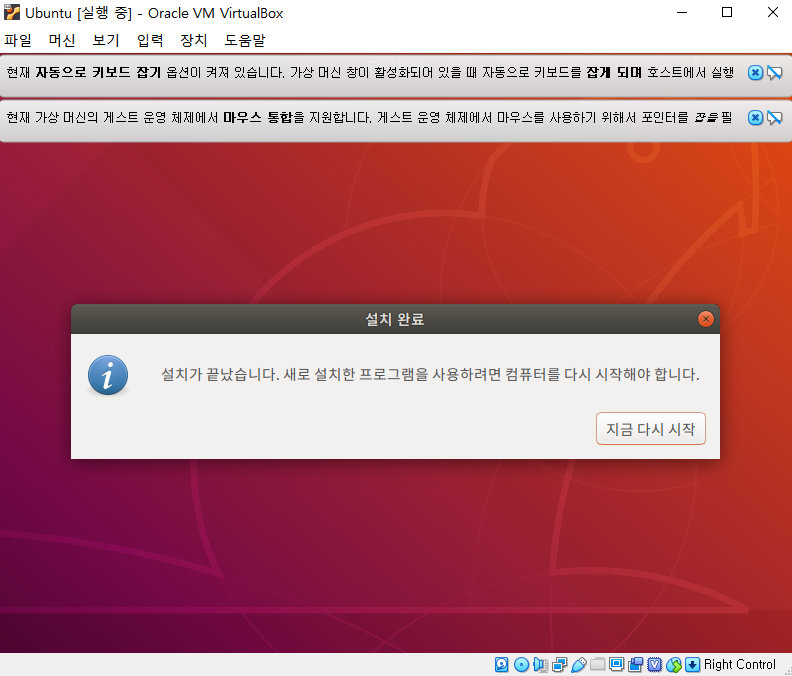Open the 머신 menu
Image resolution: width=792 pixels, height=676 pixels.
click(62, 40)
